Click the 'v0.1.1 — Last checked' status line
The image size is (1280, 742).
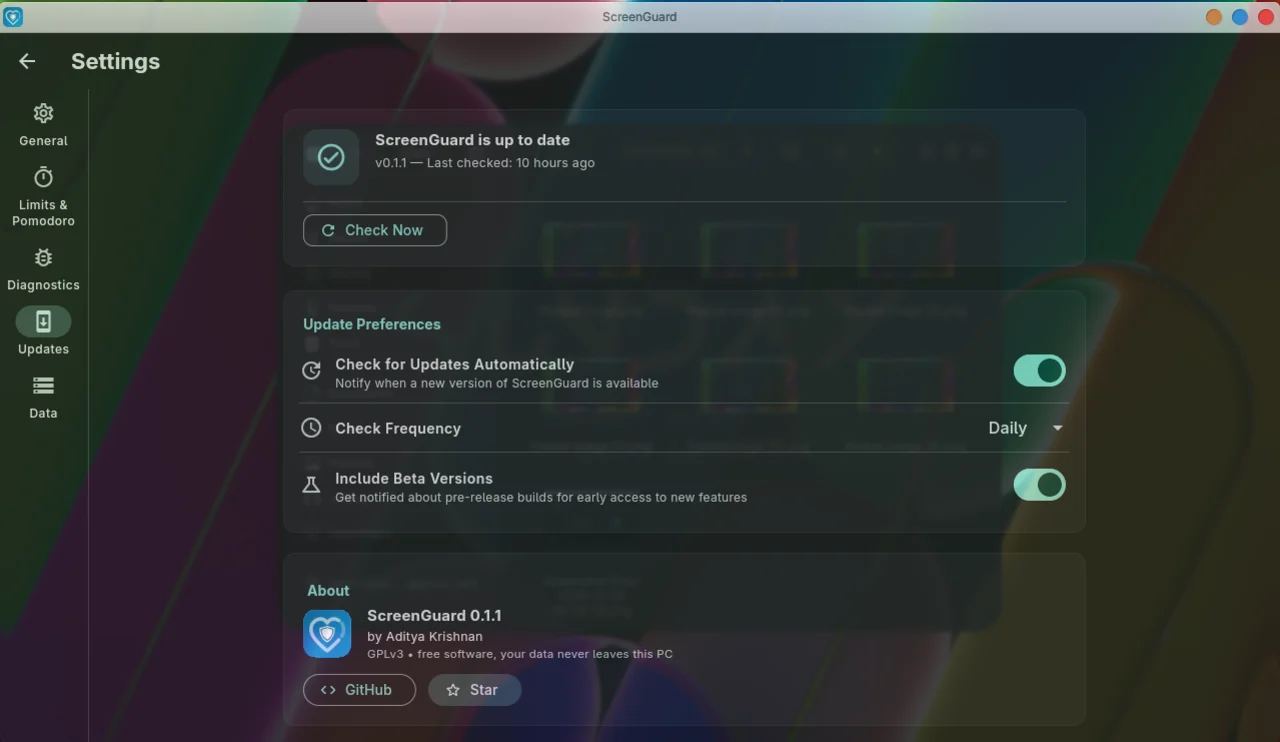point(485,163)
